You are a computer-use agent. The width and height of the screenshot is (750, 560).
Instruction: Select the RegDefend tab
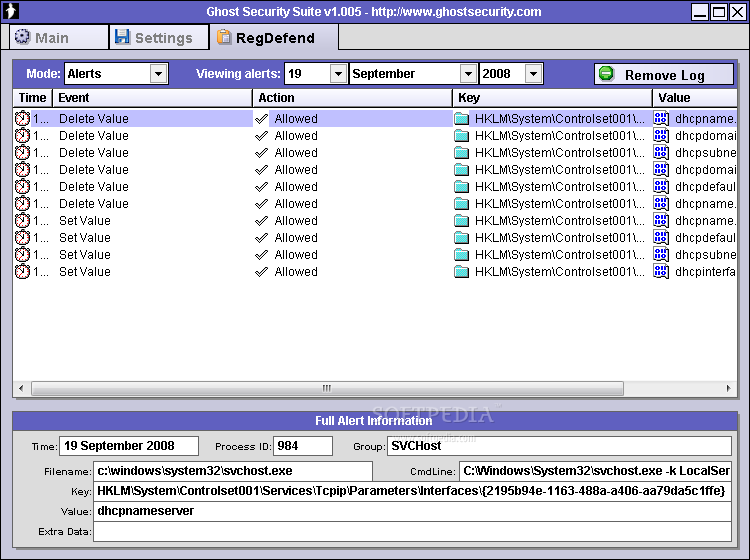tap(274, 37)
